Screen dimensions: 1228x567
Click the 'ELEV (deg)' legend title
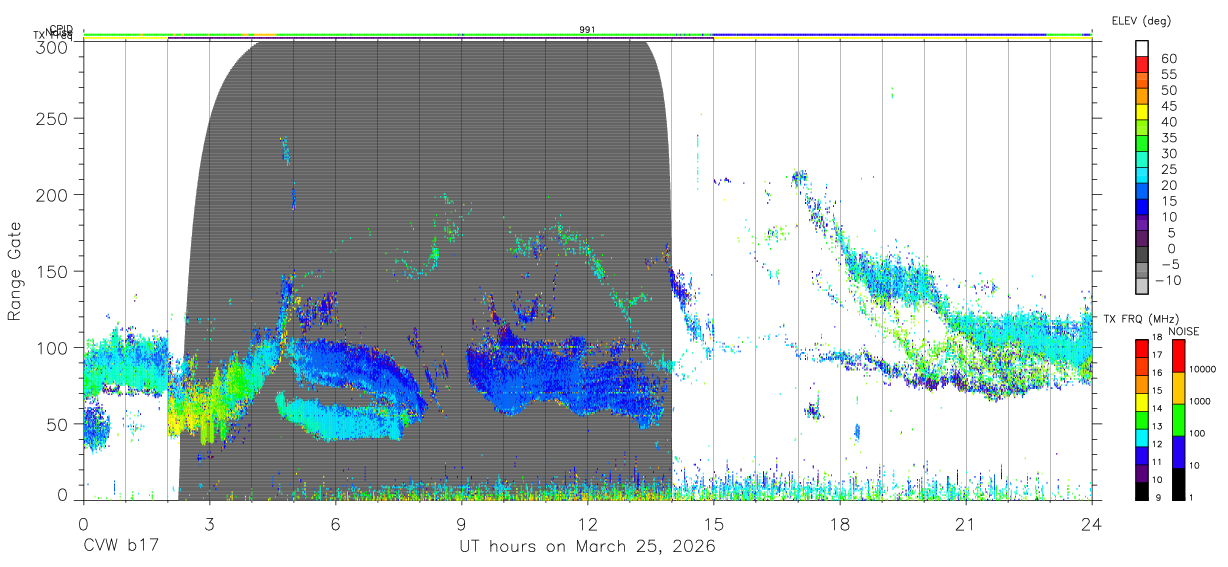tap(1141, 21)
